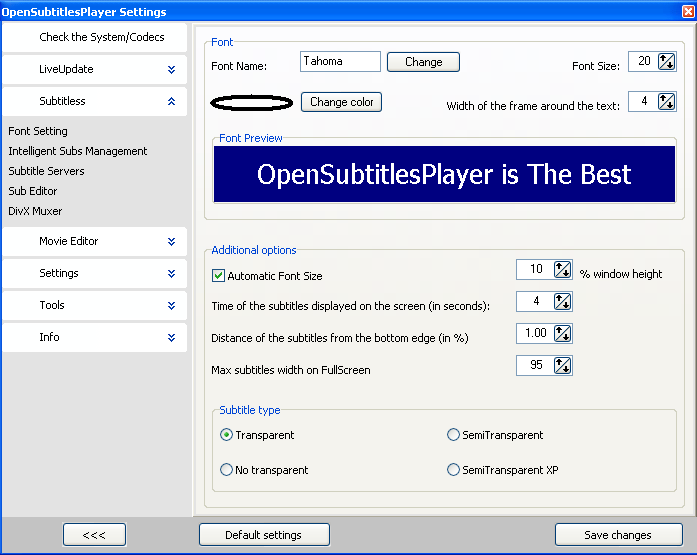697x555 pixels.
Task: Choose the No transparent option
Action: click(x=226, y=469)
